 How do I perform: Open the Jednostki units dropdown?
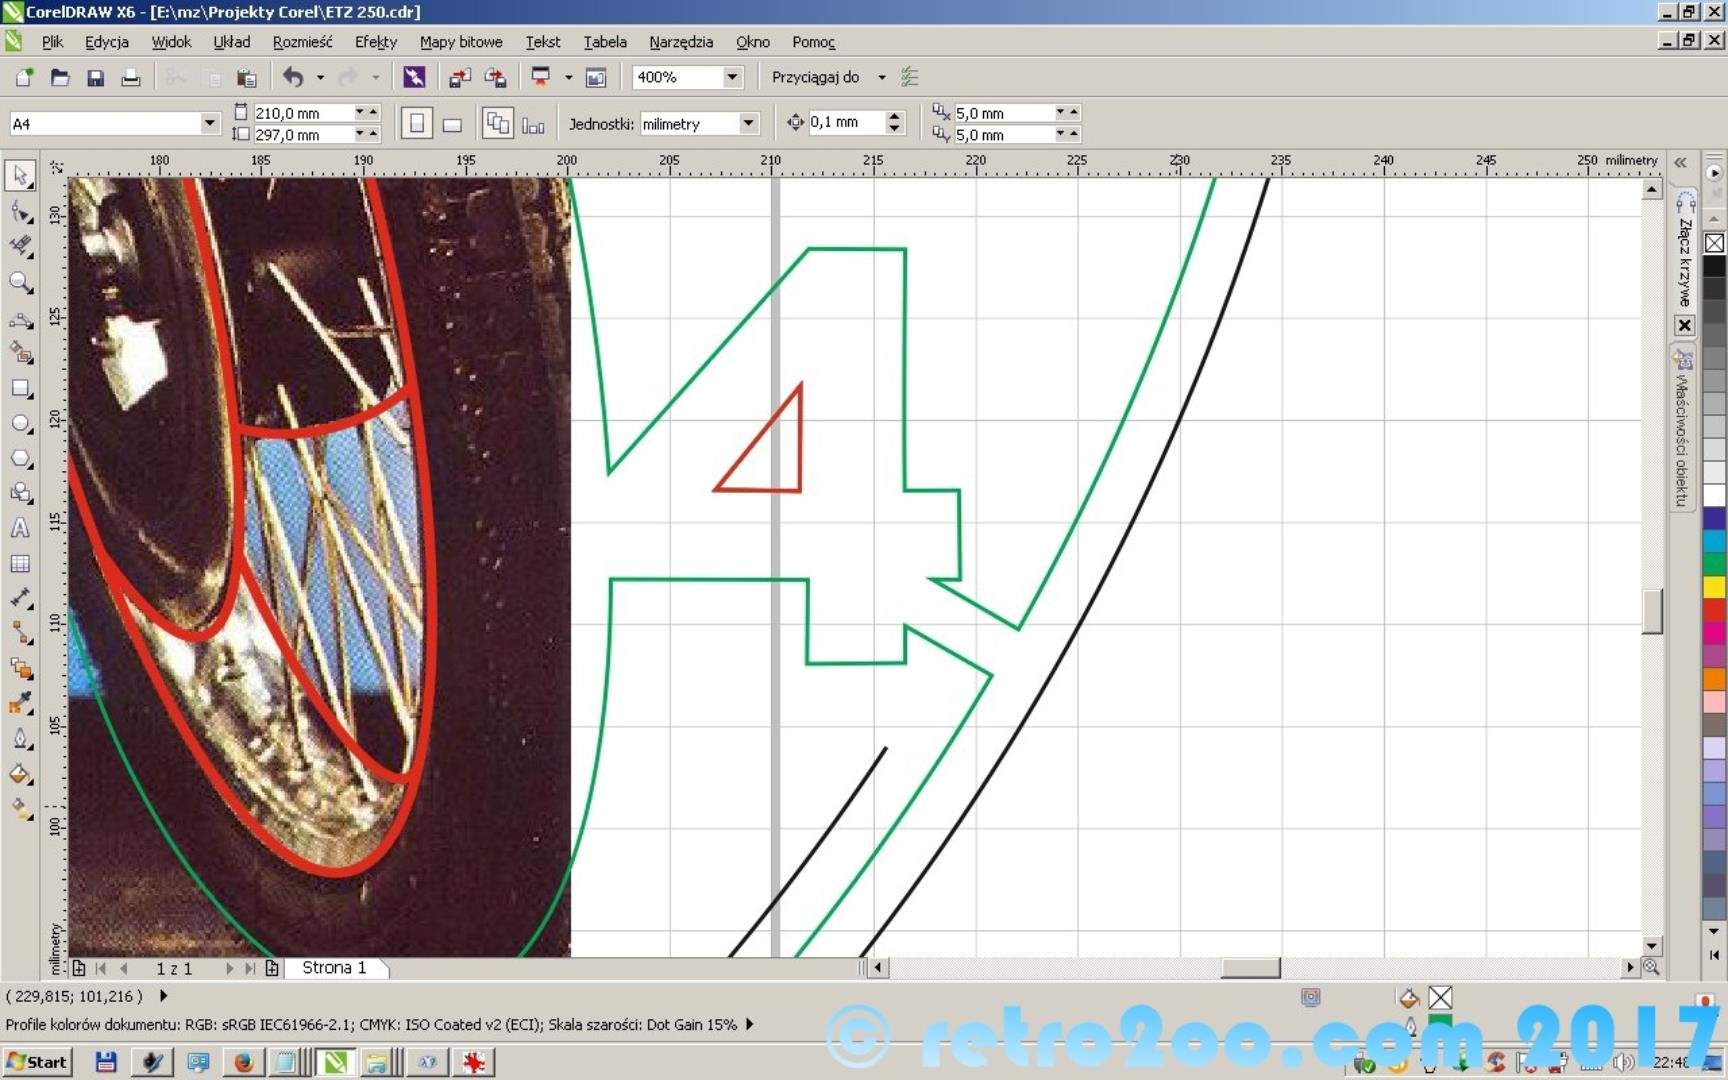point(748,123)
